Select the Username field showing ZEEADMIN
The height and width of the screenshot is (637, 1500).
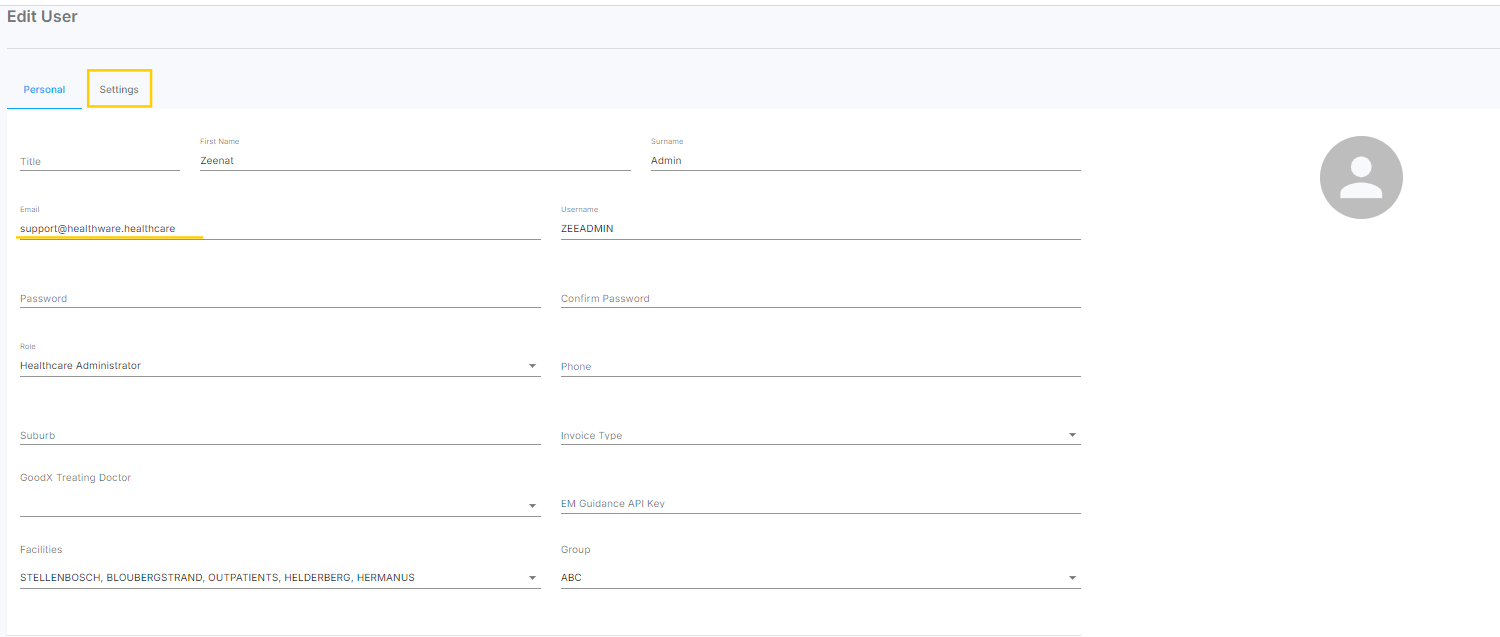click(x=820, y=229)
